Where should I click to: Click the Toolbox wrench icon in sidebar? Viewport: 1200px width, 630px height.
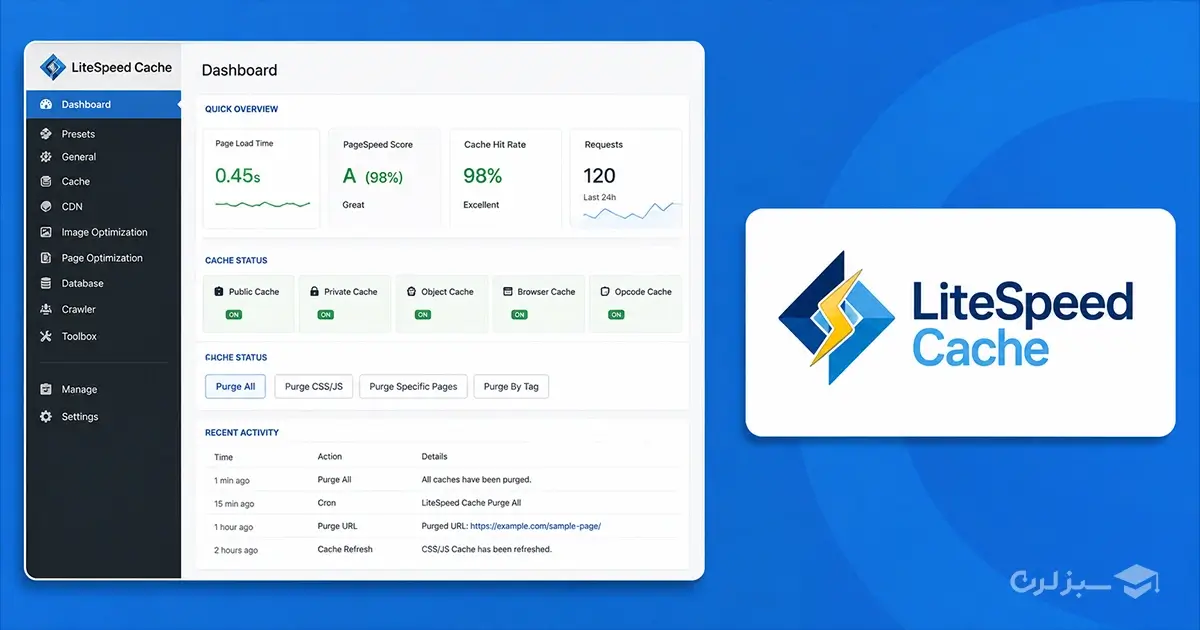[45, 337]
